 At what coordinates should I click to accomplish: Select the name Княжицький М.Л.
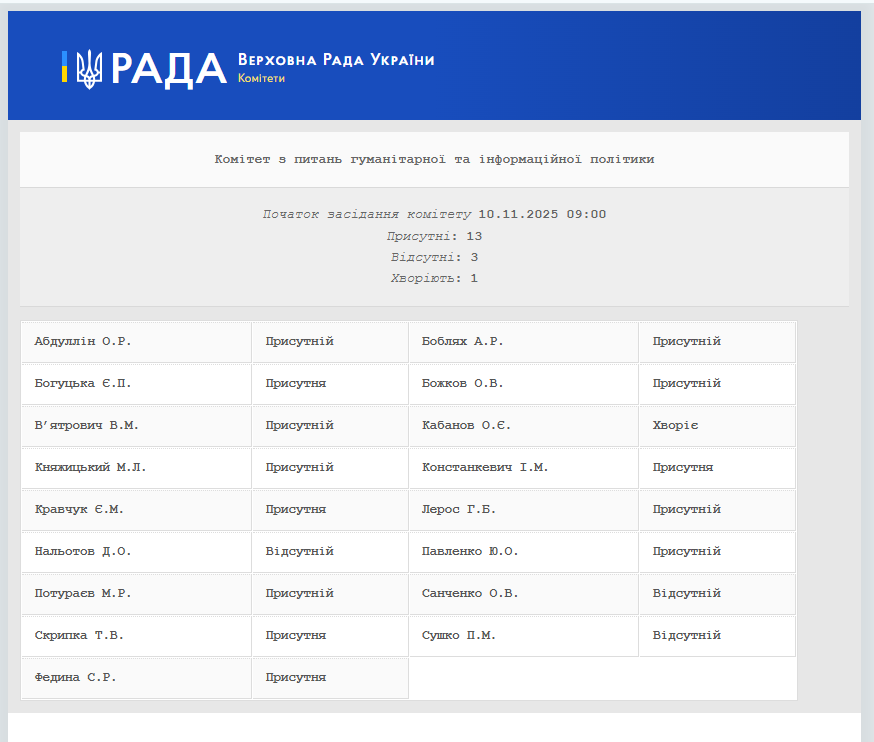click(x=90, y=467)
